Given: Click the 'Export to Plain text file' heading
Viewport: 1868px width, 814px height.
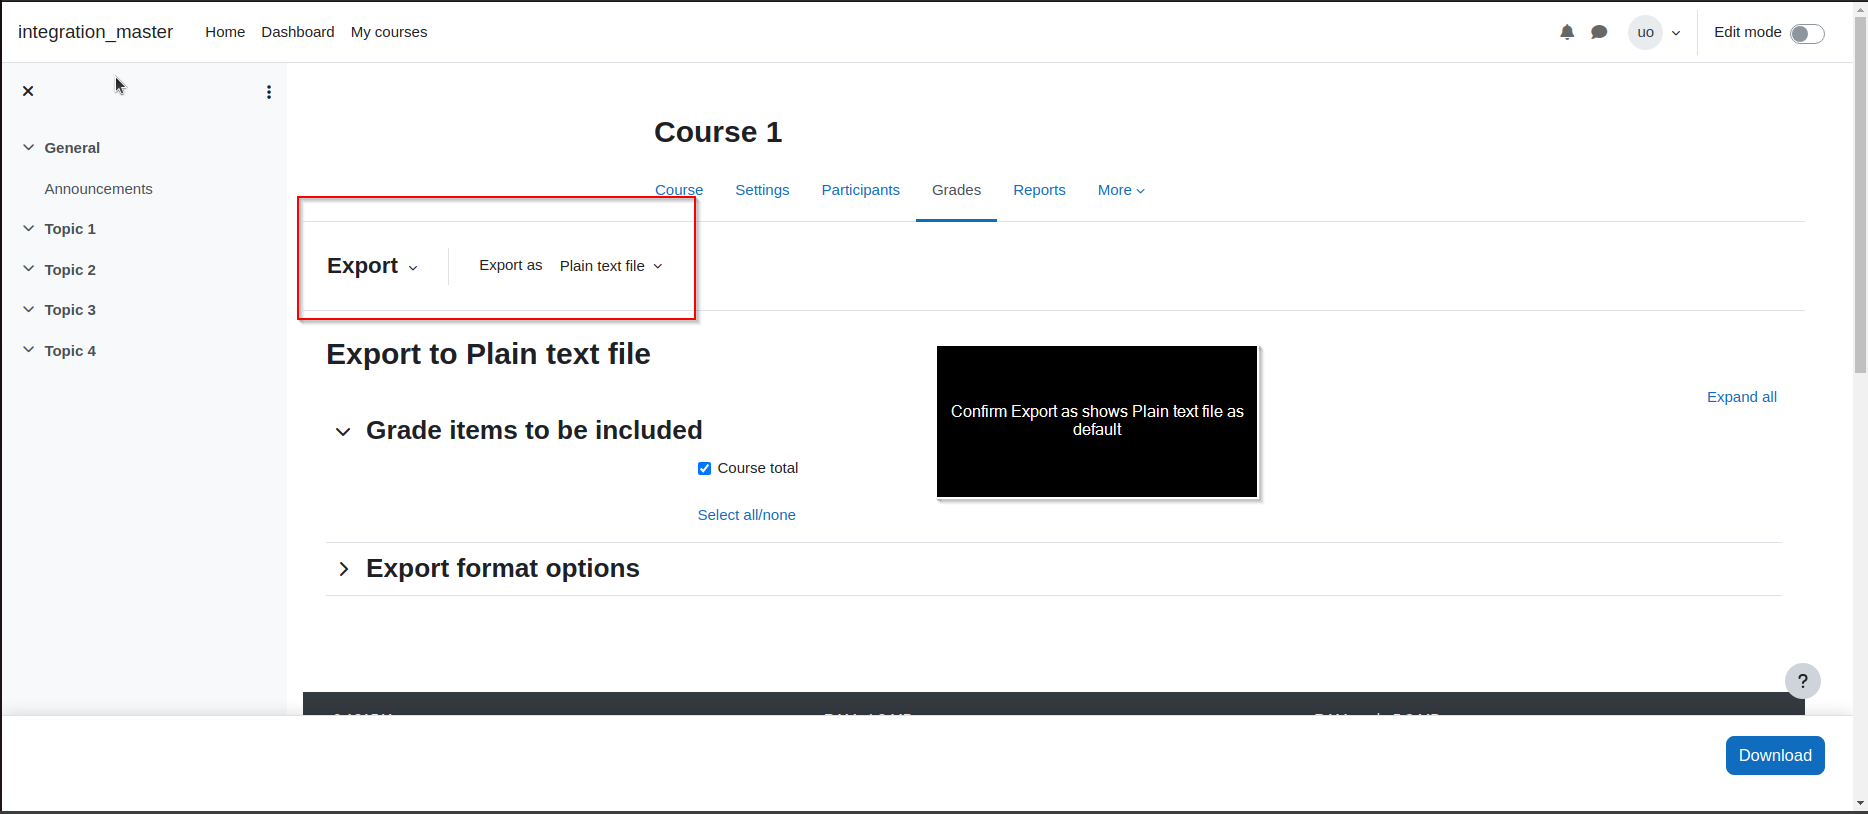Looking at the screenshot, I should 488,354.
